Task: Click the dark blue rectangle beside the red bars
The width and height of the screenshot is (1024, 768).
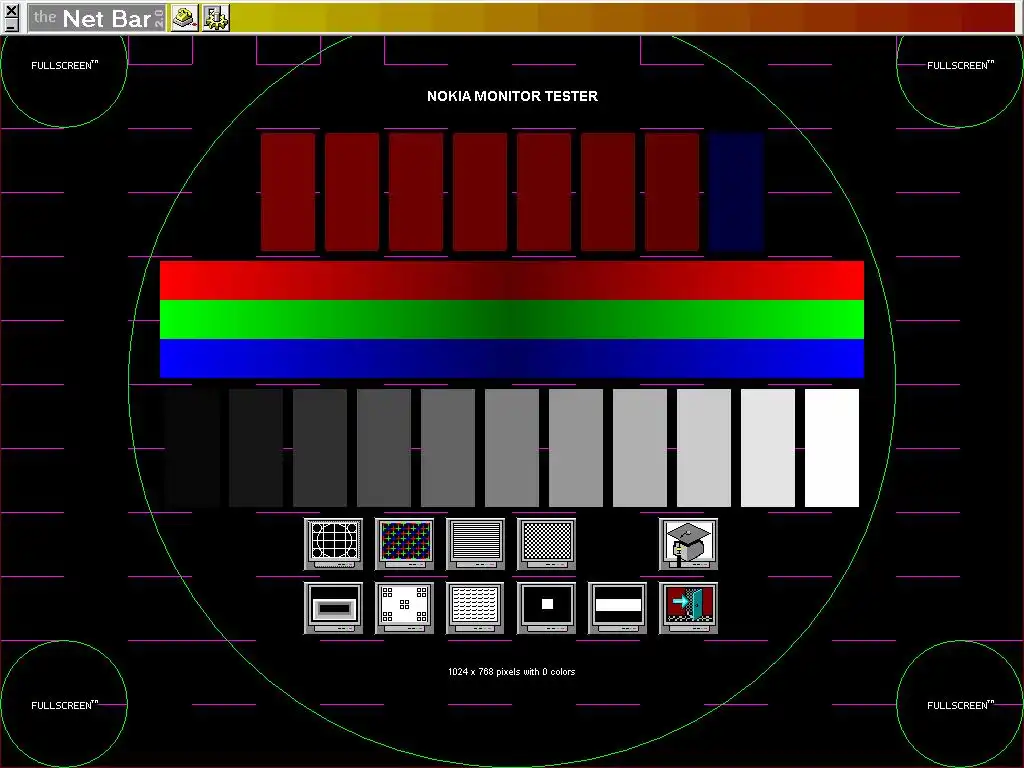Action: pos(736,192)
